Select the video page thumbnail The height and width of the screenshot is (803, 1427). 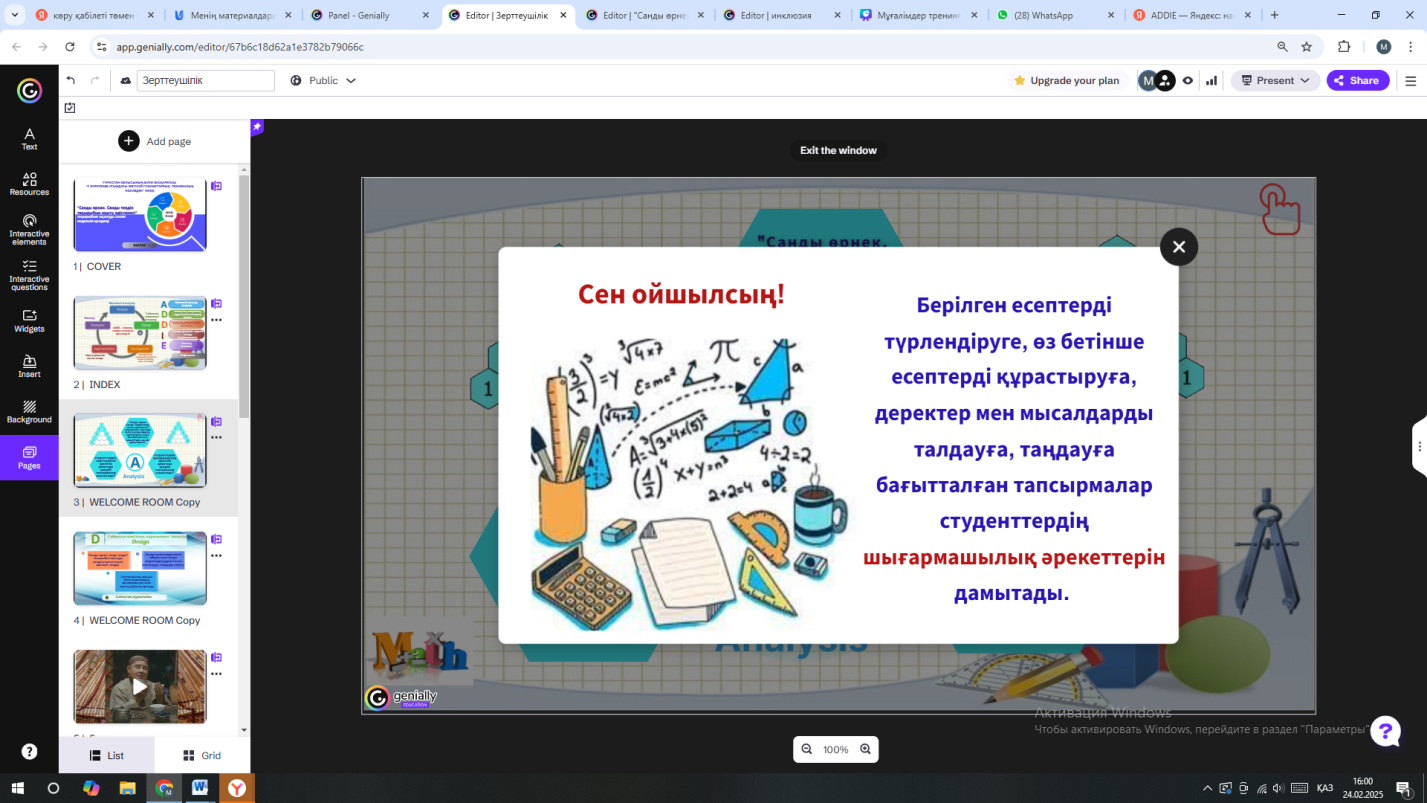[x=140, y=687]
